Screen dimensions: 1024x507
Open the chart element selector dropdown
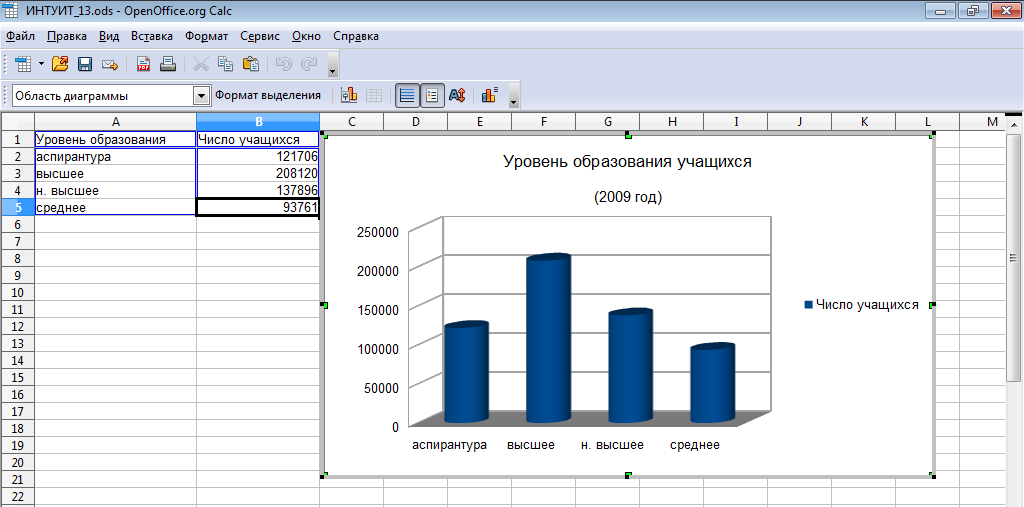click(x=202, y=95)
